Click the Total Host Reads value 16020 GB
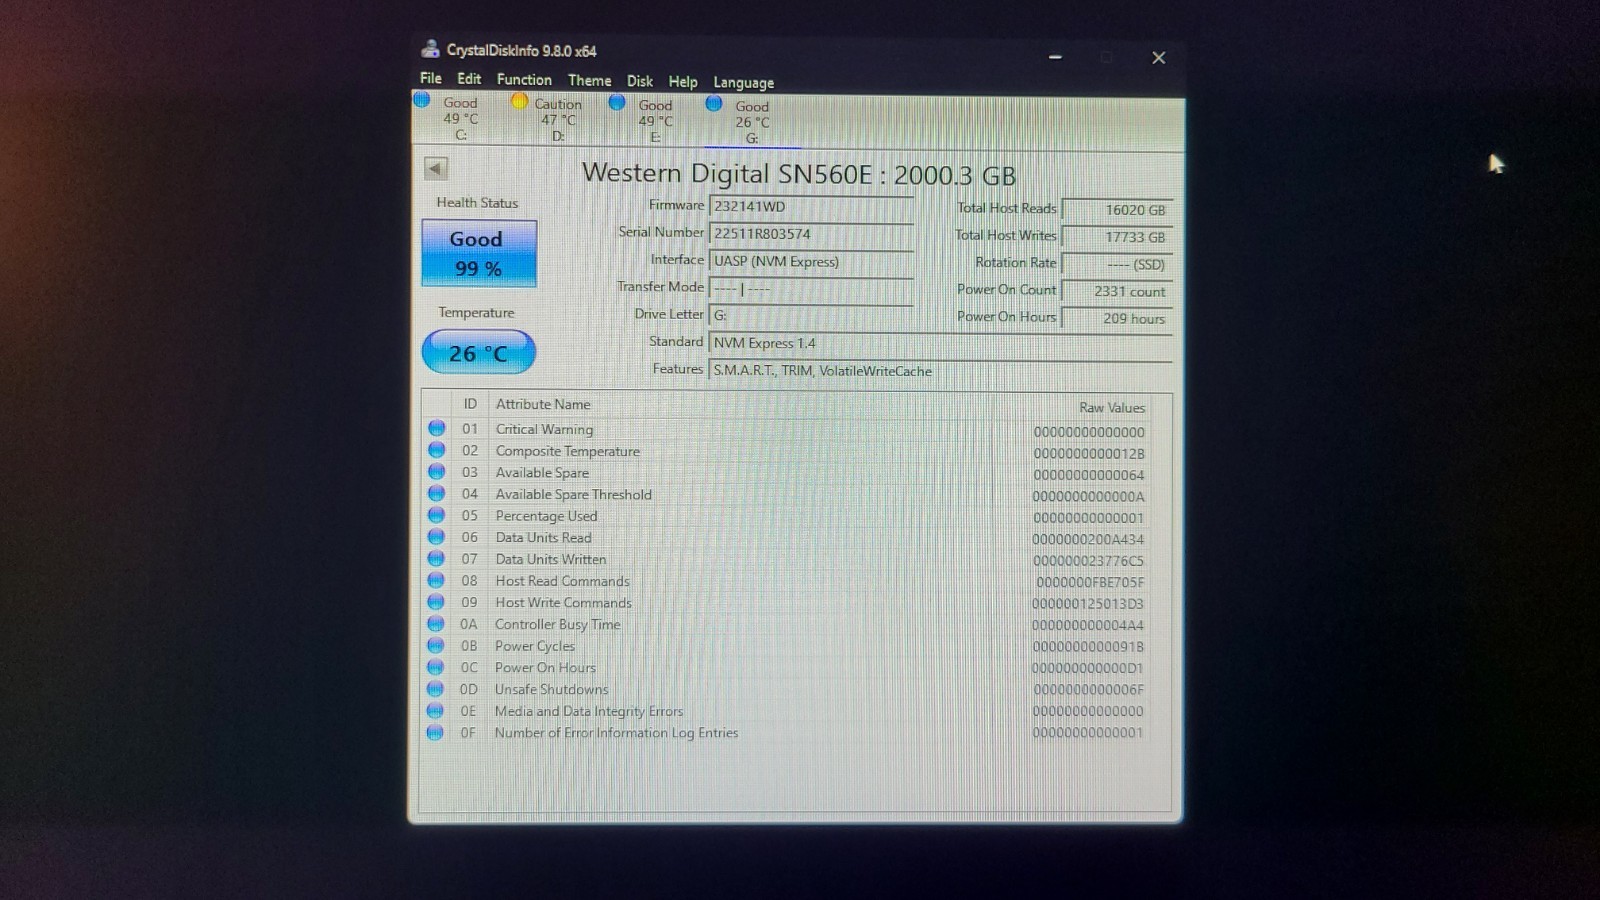Viewport: 1600px width, 900px height. coord(1117,210)
